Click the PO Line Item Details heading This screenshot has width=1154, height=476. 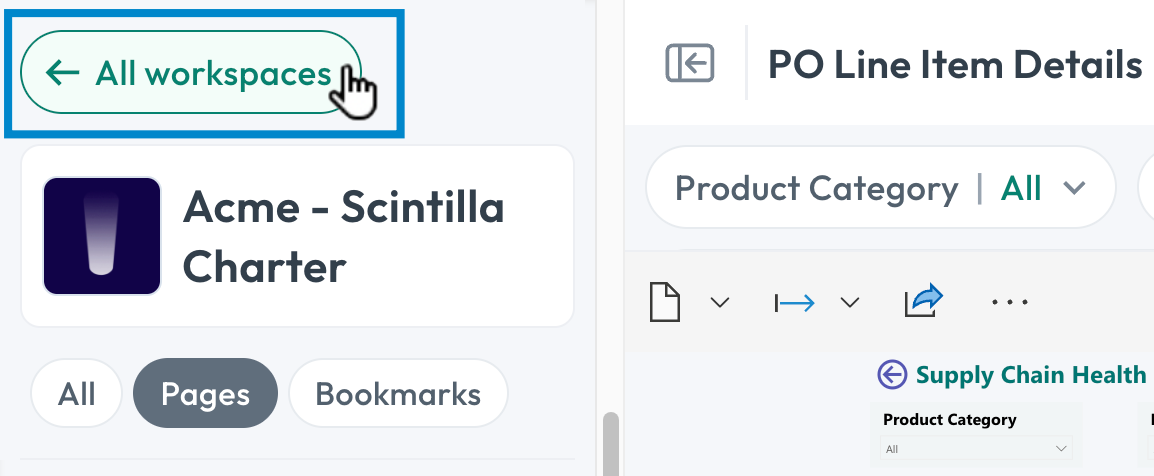[955, 64]
